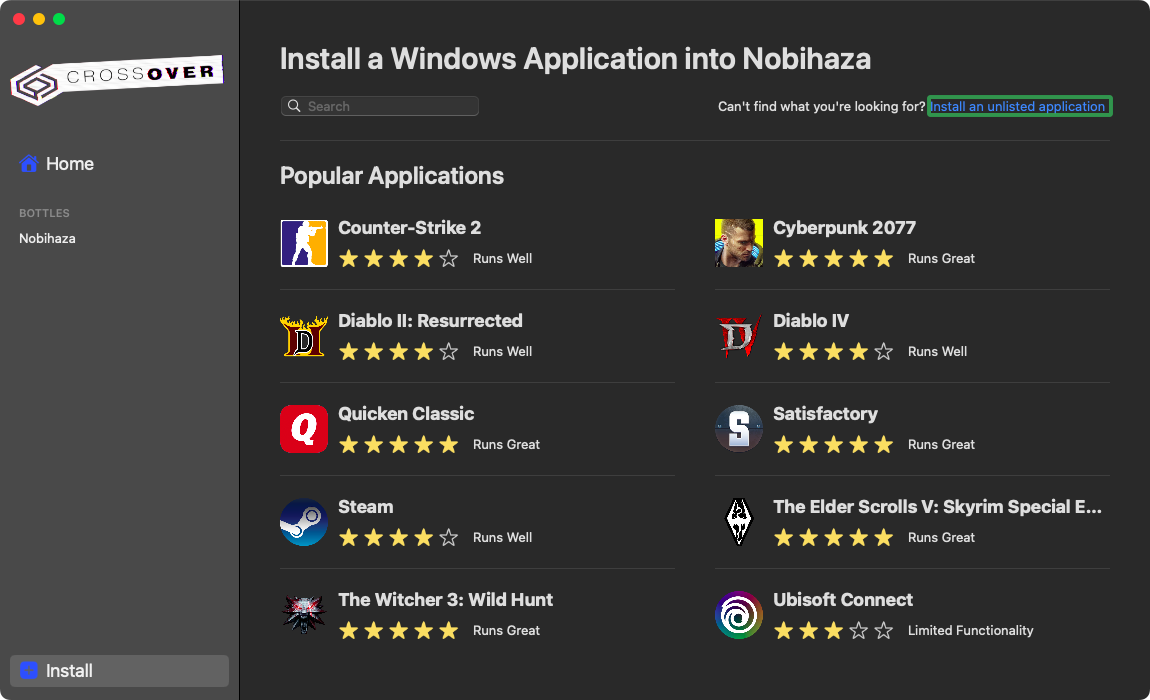Select the Diablo II: Resurrected icon

pyautogui.click(x=304, y=336)
